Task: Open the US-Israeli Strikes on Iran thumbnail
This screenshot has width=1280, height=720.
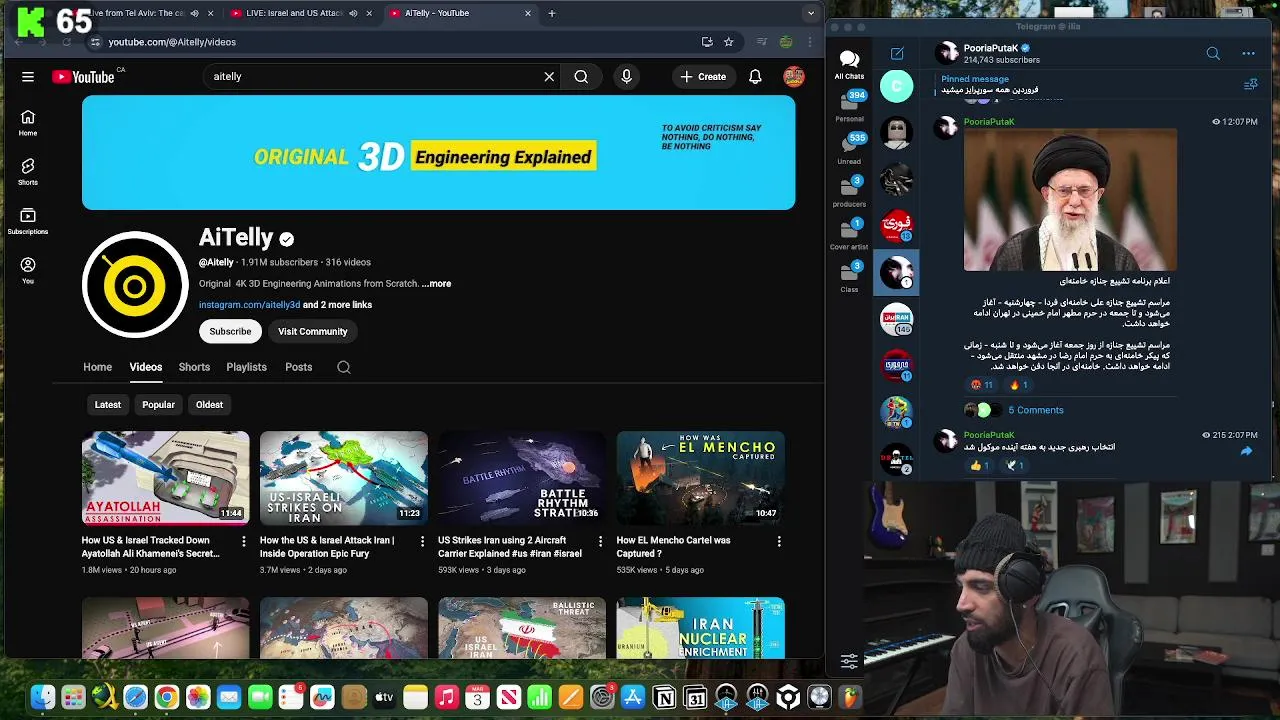Action: (343, 478)
